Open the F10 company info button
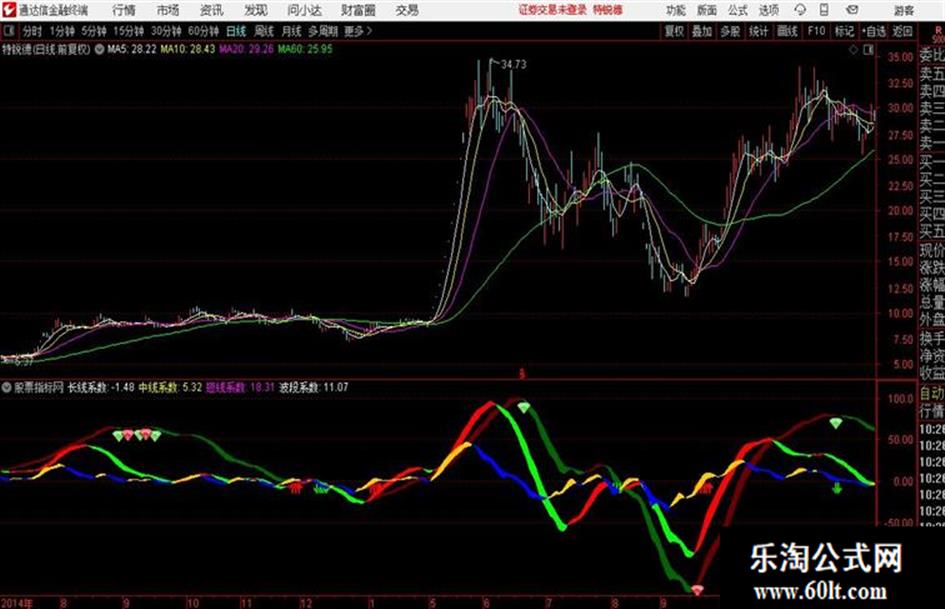Image resolution: width=945 pixels, height=609 pixels. pos(817,31)
